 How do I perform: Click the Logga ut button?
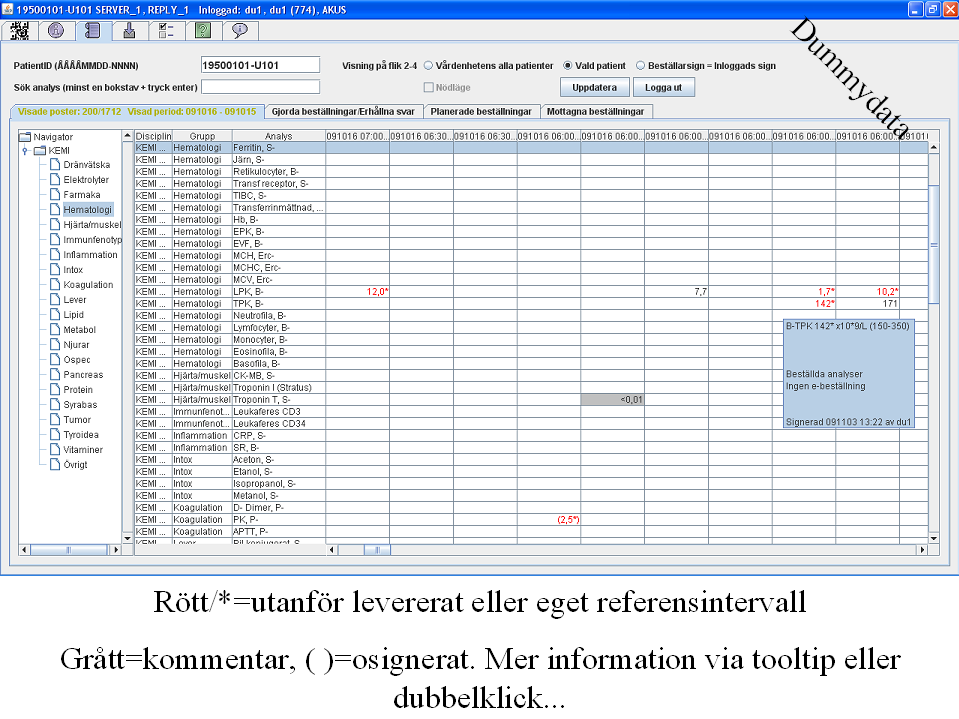[x=664, y=87]
